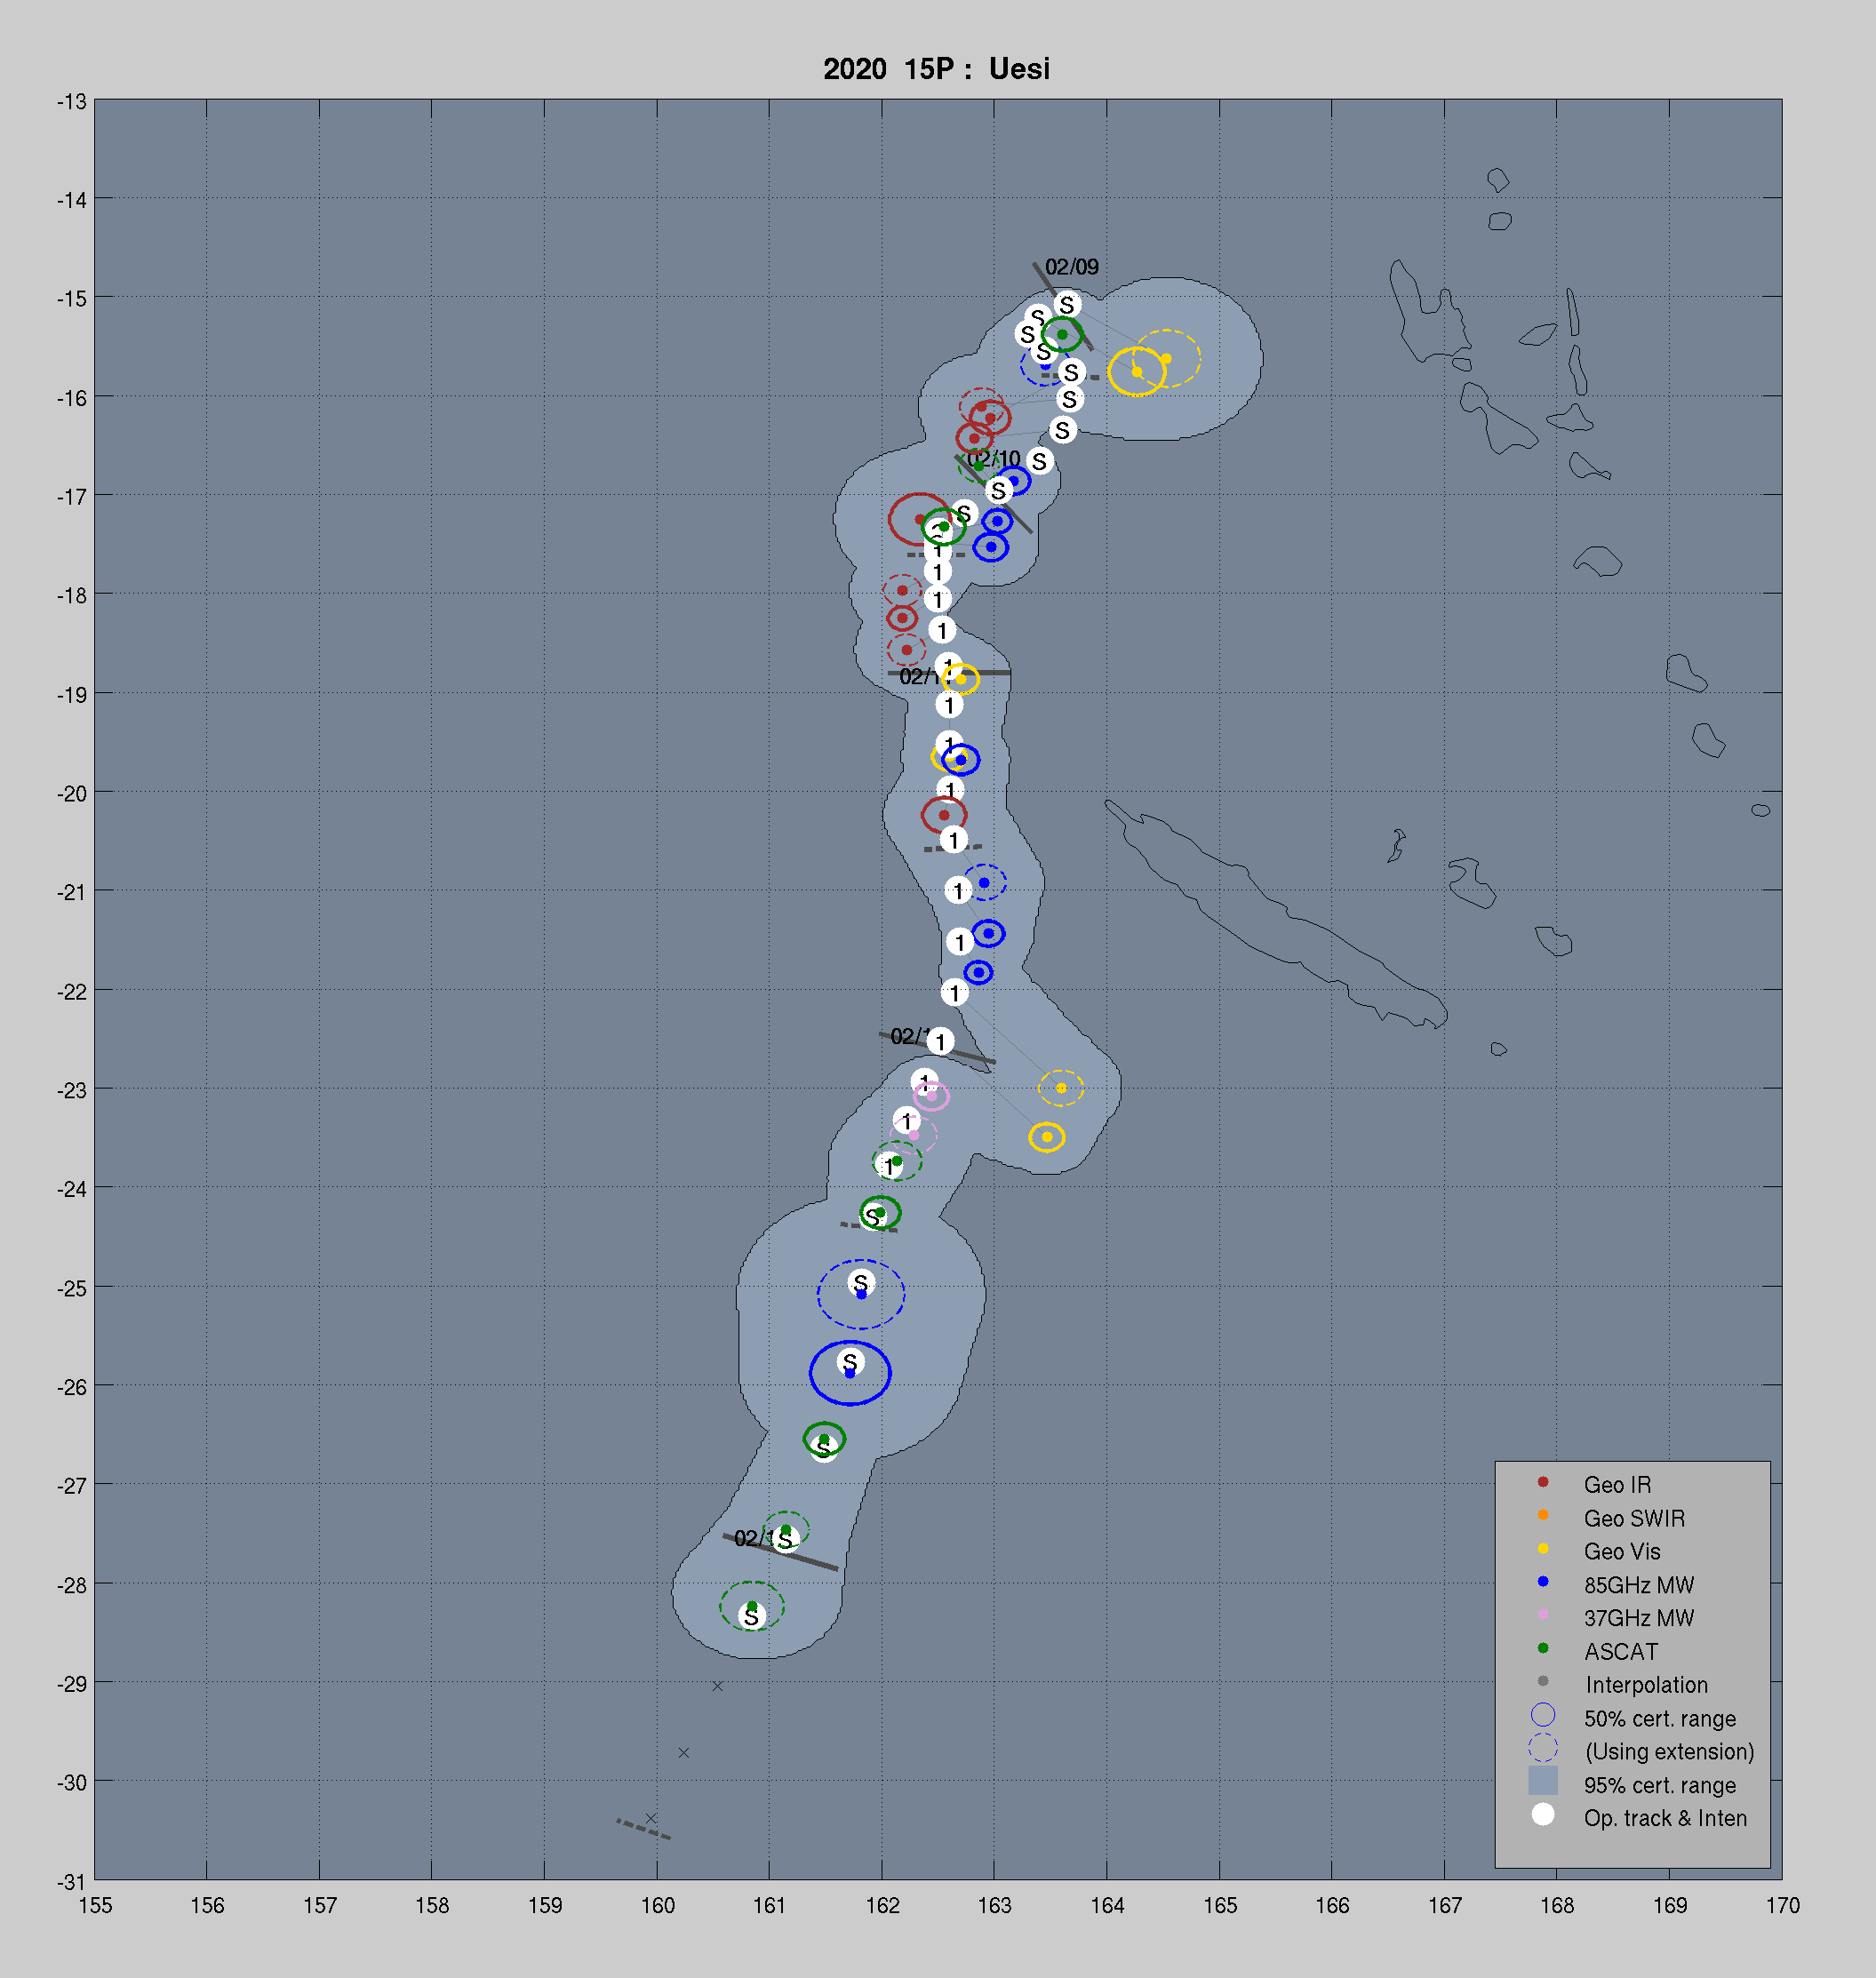Click the 37GHz MW pink legend dot
1876x1978 pixels.
click(1543, 1615)
